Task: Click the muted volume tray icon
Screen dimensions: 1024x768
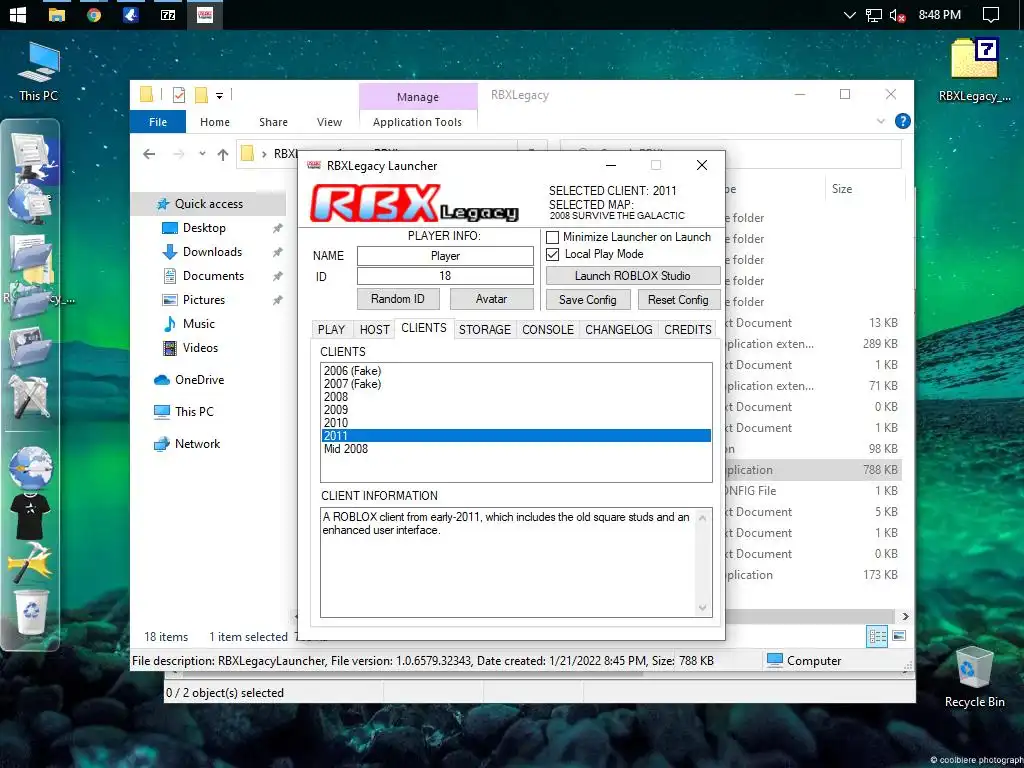Action: 897,15
